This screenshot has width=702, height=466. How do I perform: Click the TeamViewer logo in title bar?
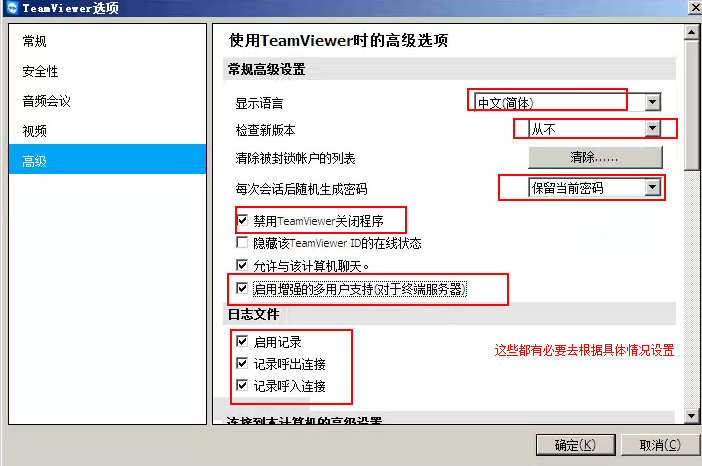tap(12, 8)
